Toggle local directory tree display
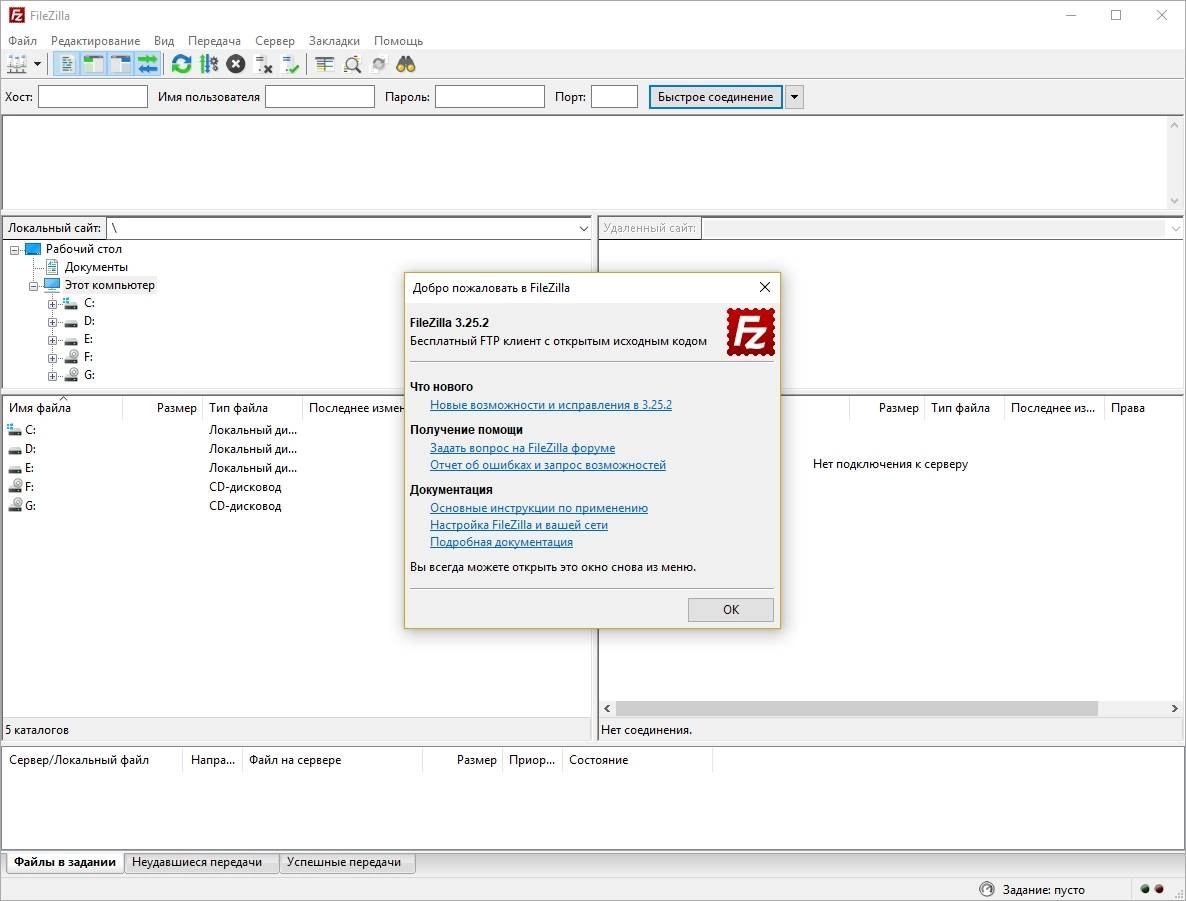Screen dimensions: 1186x901 (94, 64)
